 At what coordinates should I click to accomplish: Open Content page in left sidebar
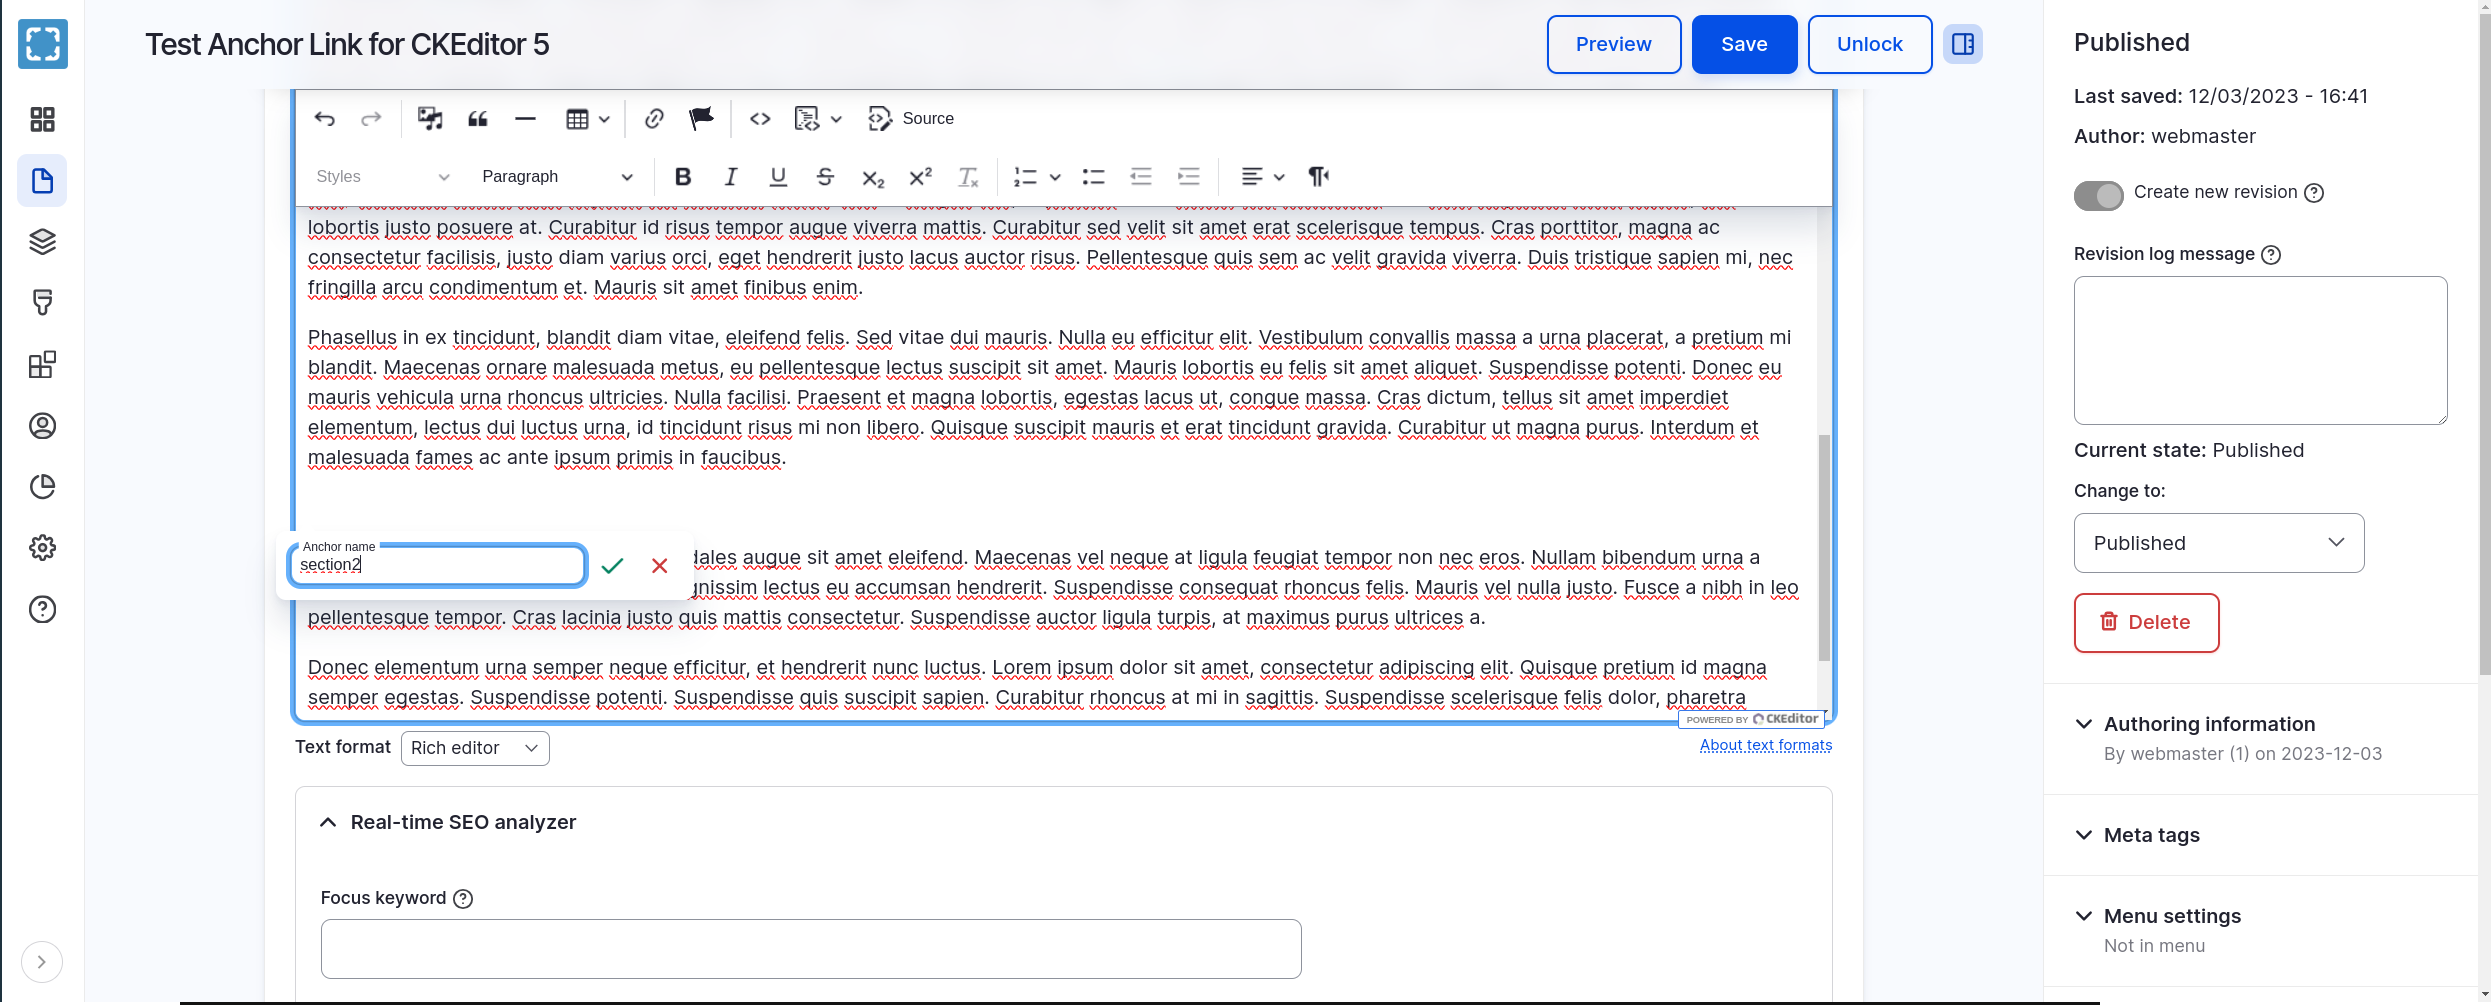pos(42,181)
